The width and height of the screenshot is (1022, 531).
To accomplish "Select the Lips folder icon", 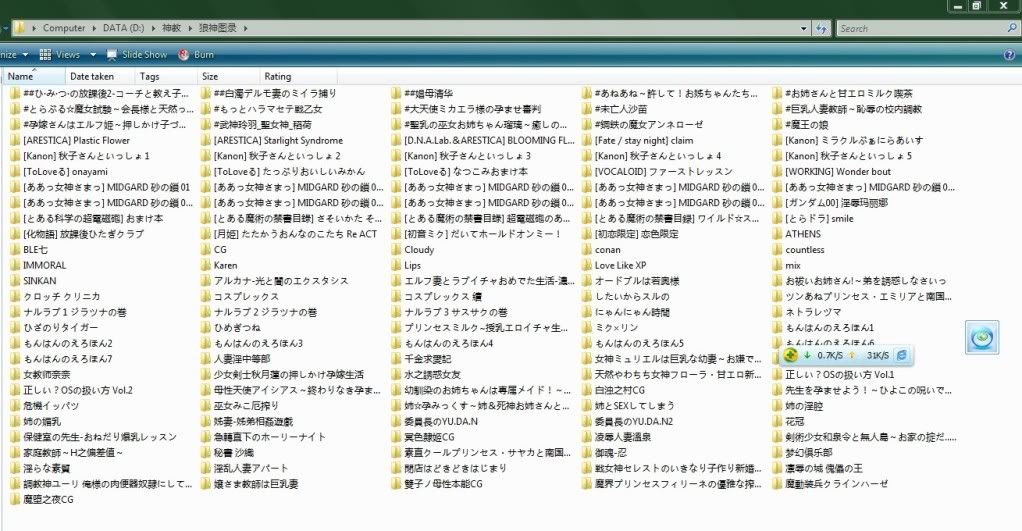I will (396, 265).
